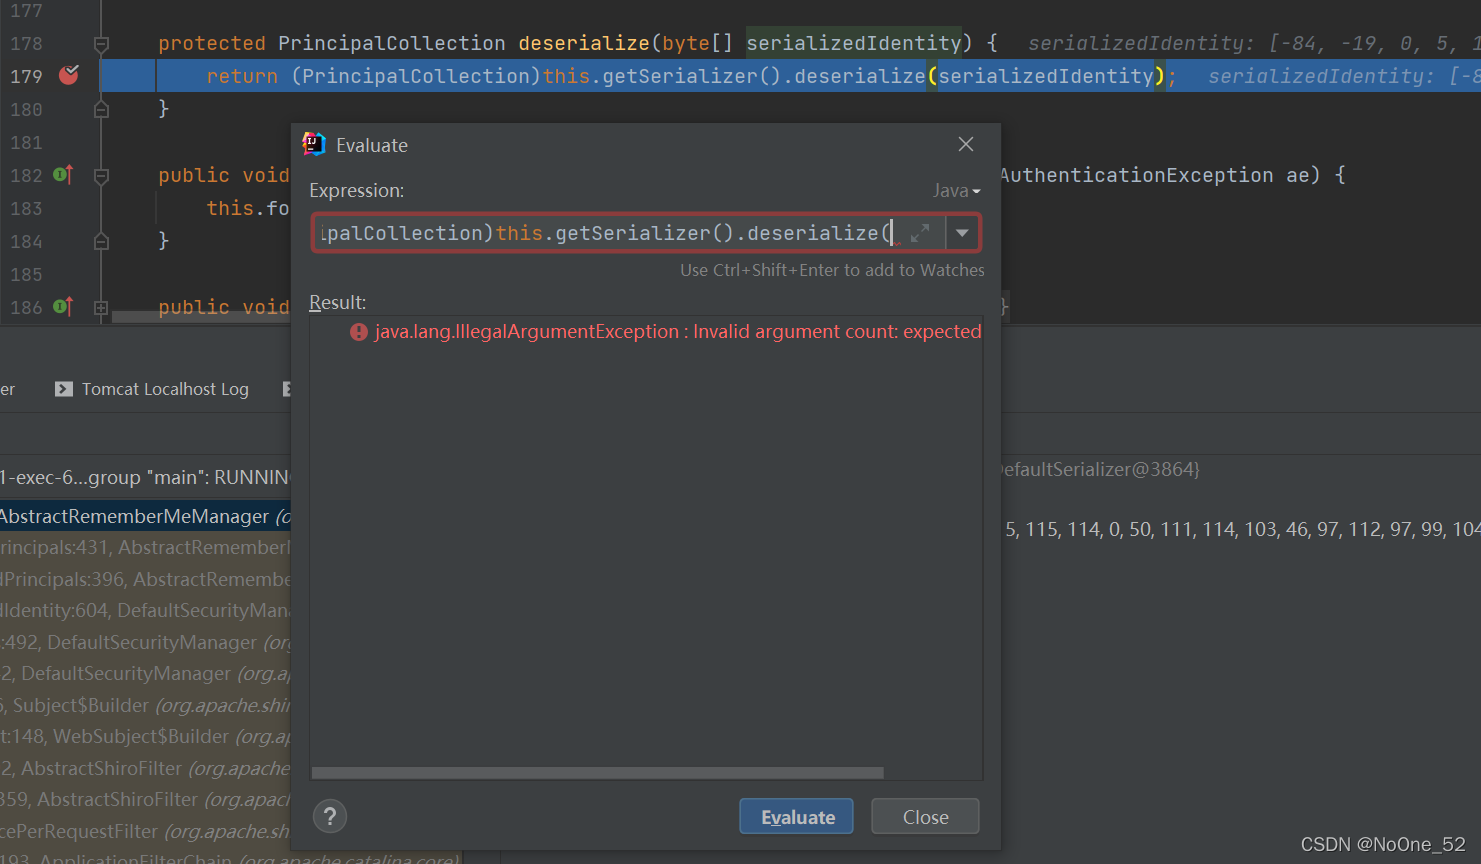Image resolution: width=1481 pixels, height=864 pixels.
Task: Open the thread selector showing group "main": RUNNING
Action: click(145, 477)
